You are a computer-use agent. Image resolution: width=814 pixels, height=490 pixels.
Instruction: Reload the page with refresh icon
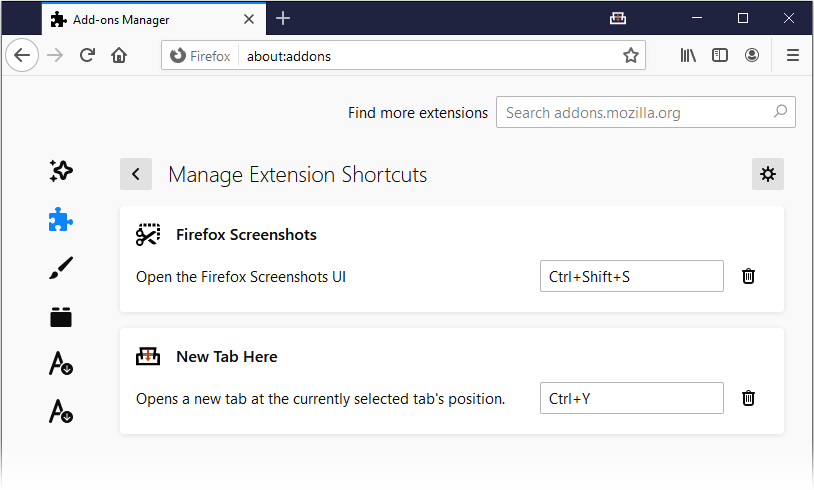[87, 55]
